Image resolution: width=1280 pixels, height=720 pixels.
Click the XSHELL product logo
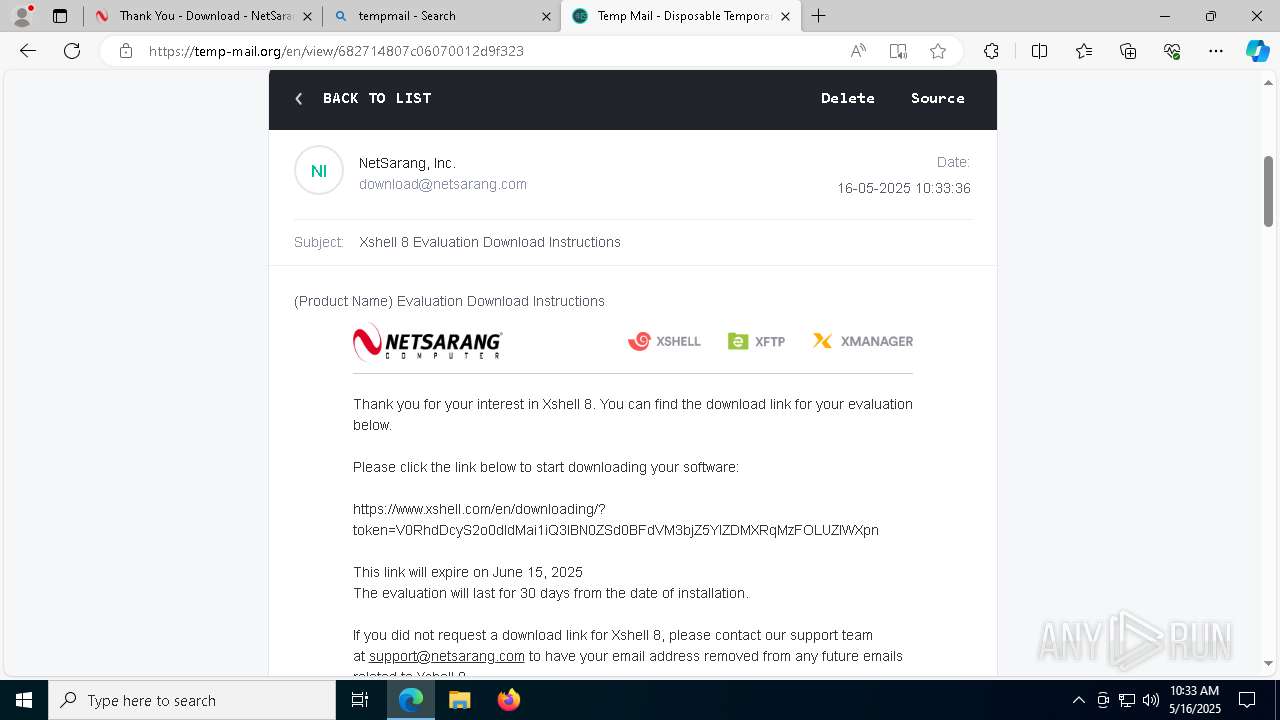pyautogui.click(x=664, y=341)
